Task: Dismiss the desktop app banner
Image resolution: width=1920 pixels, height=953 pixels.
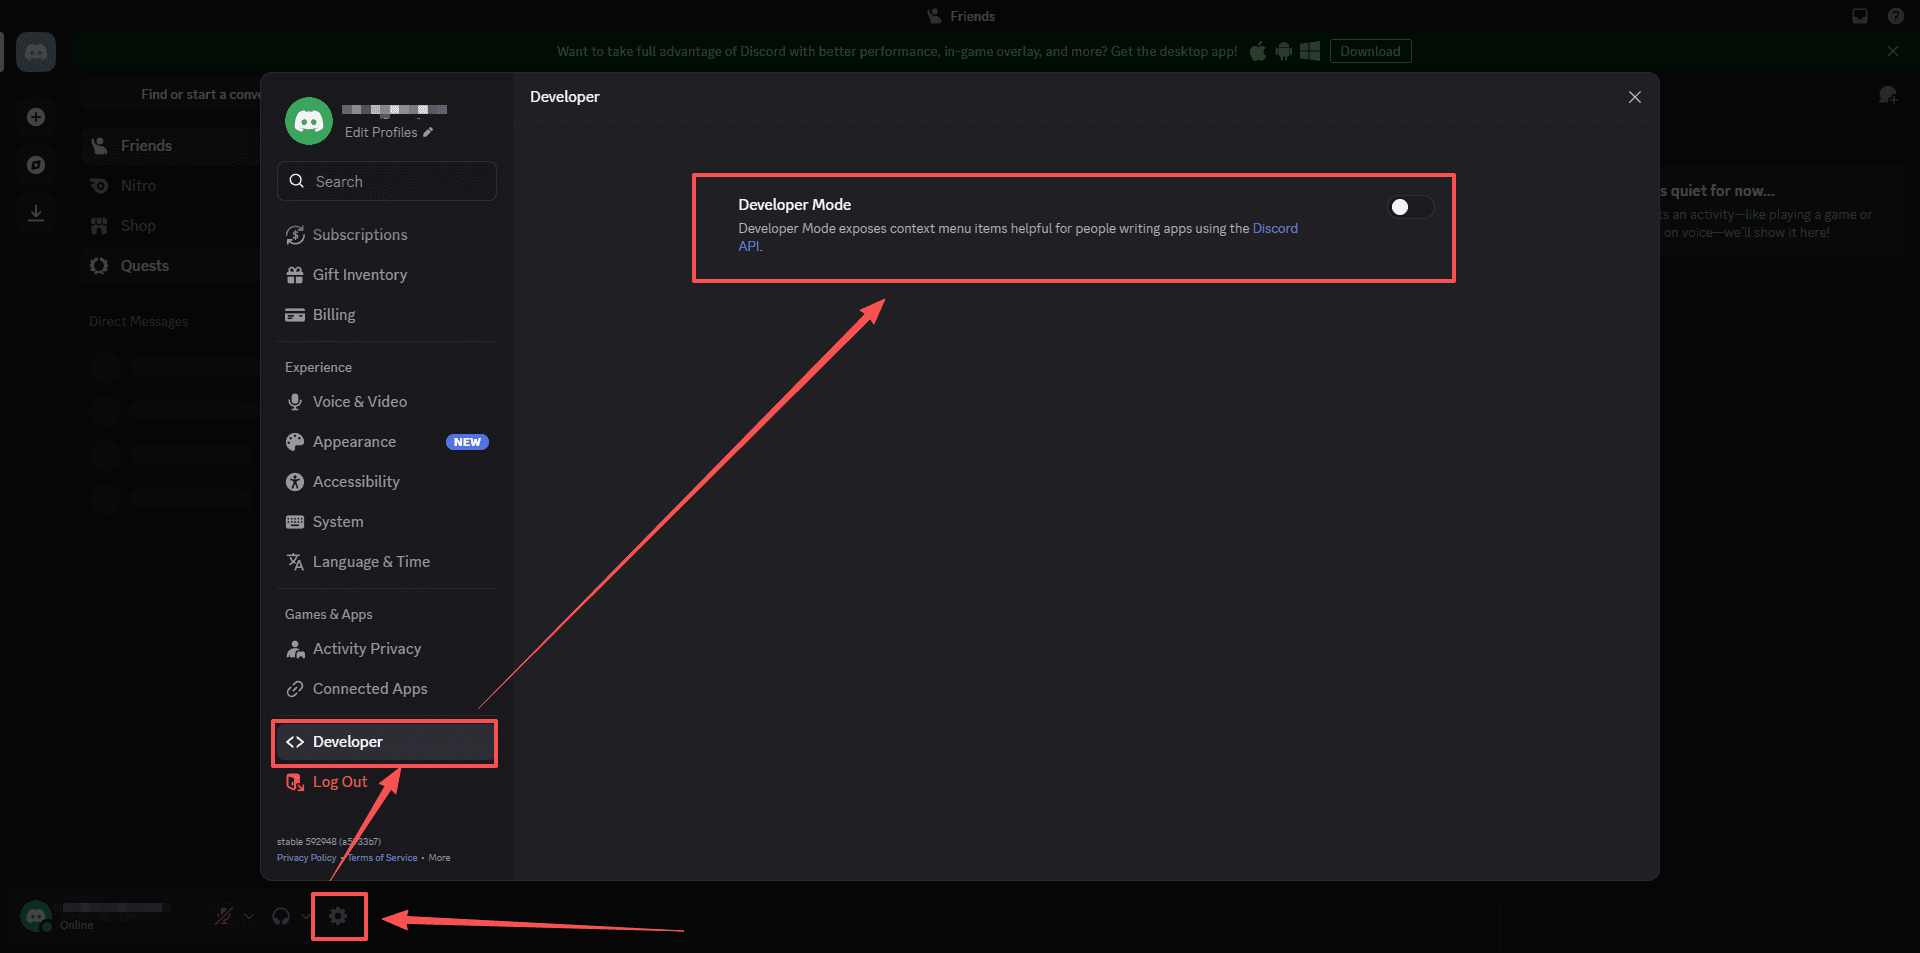Action: pyautogui.click(x=1892, y=51)
